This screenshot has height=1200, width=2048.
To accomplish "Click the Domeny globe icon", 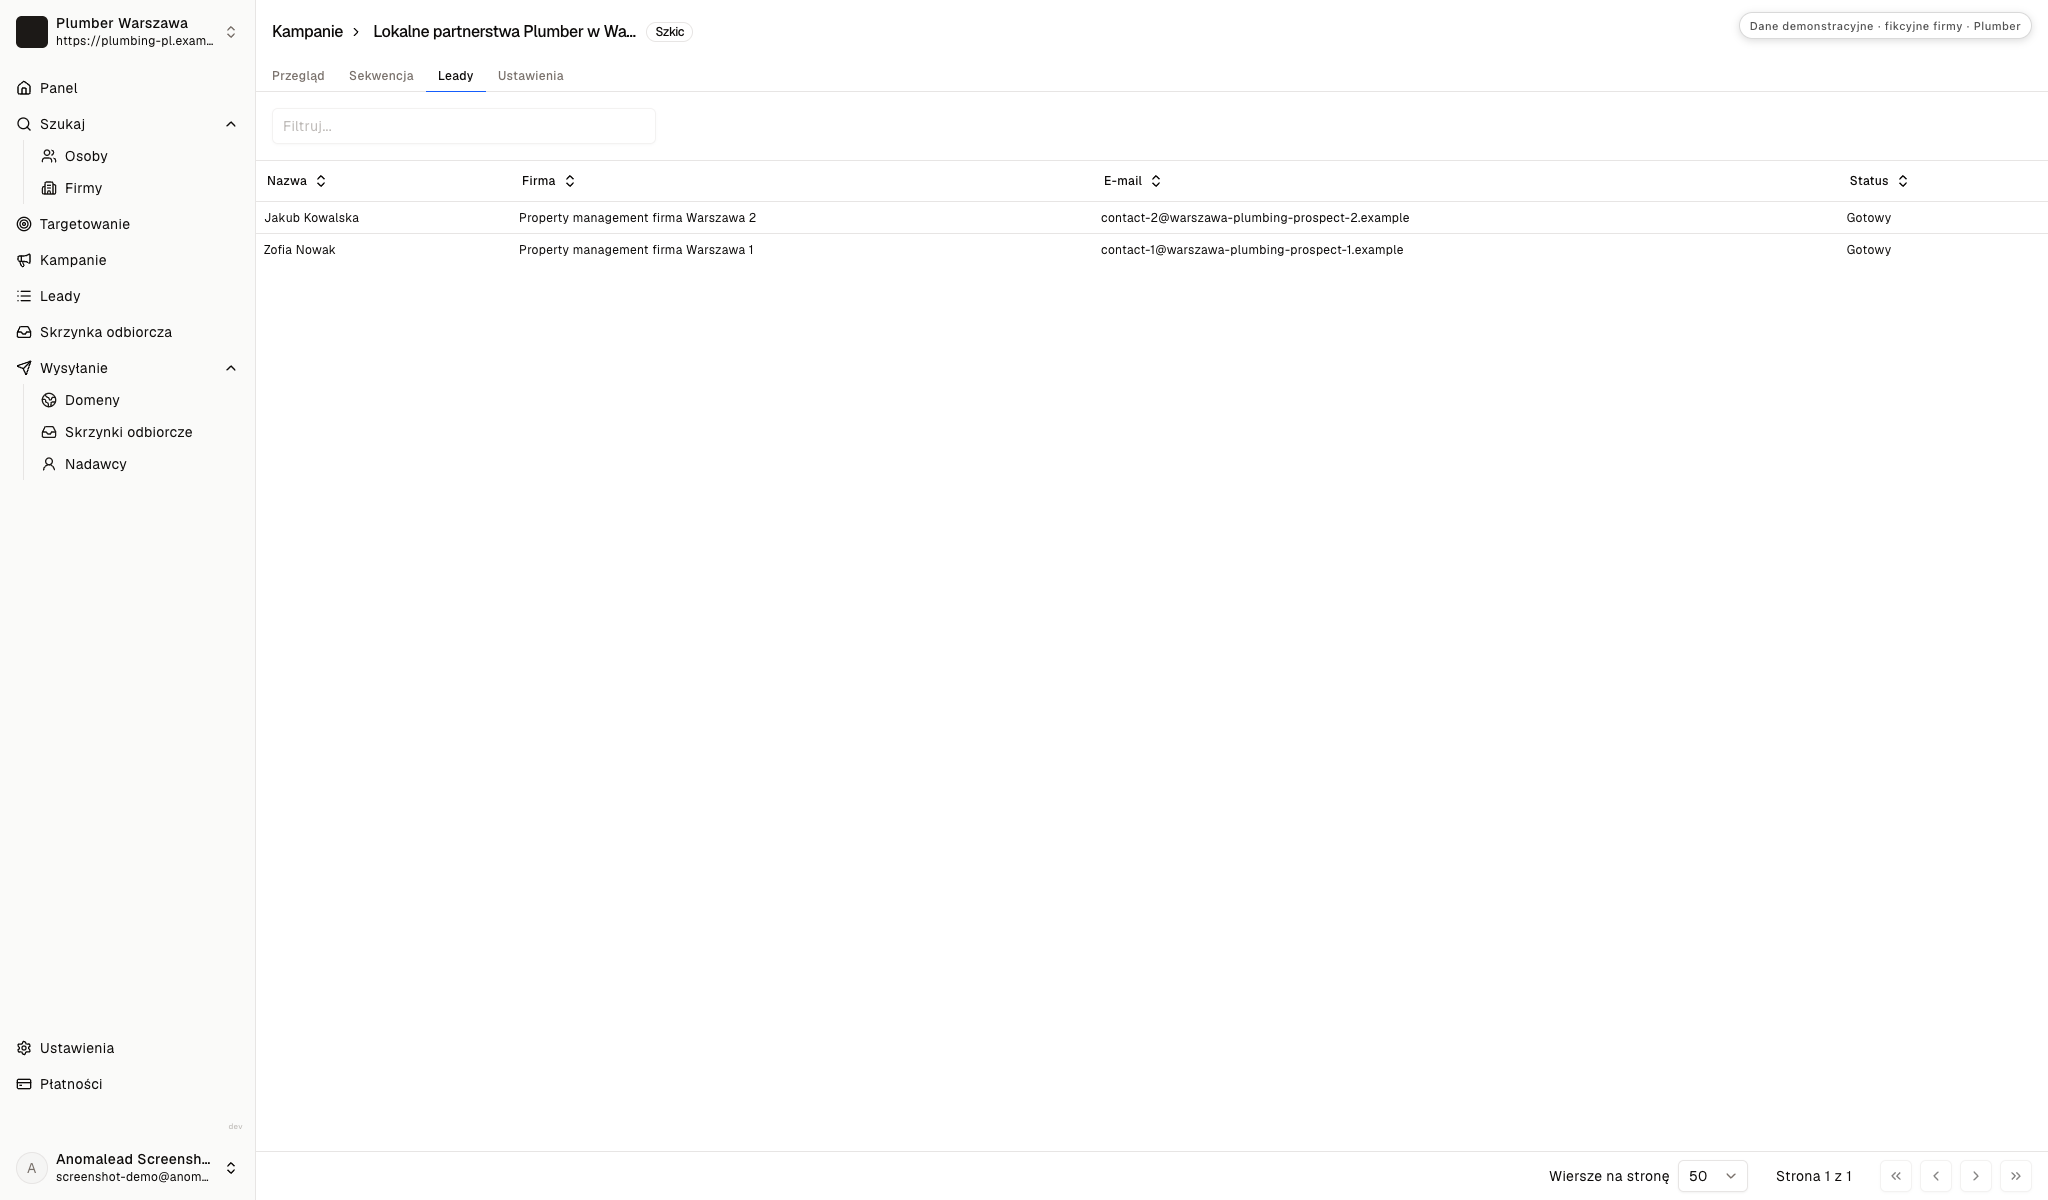I will [49, 400].
